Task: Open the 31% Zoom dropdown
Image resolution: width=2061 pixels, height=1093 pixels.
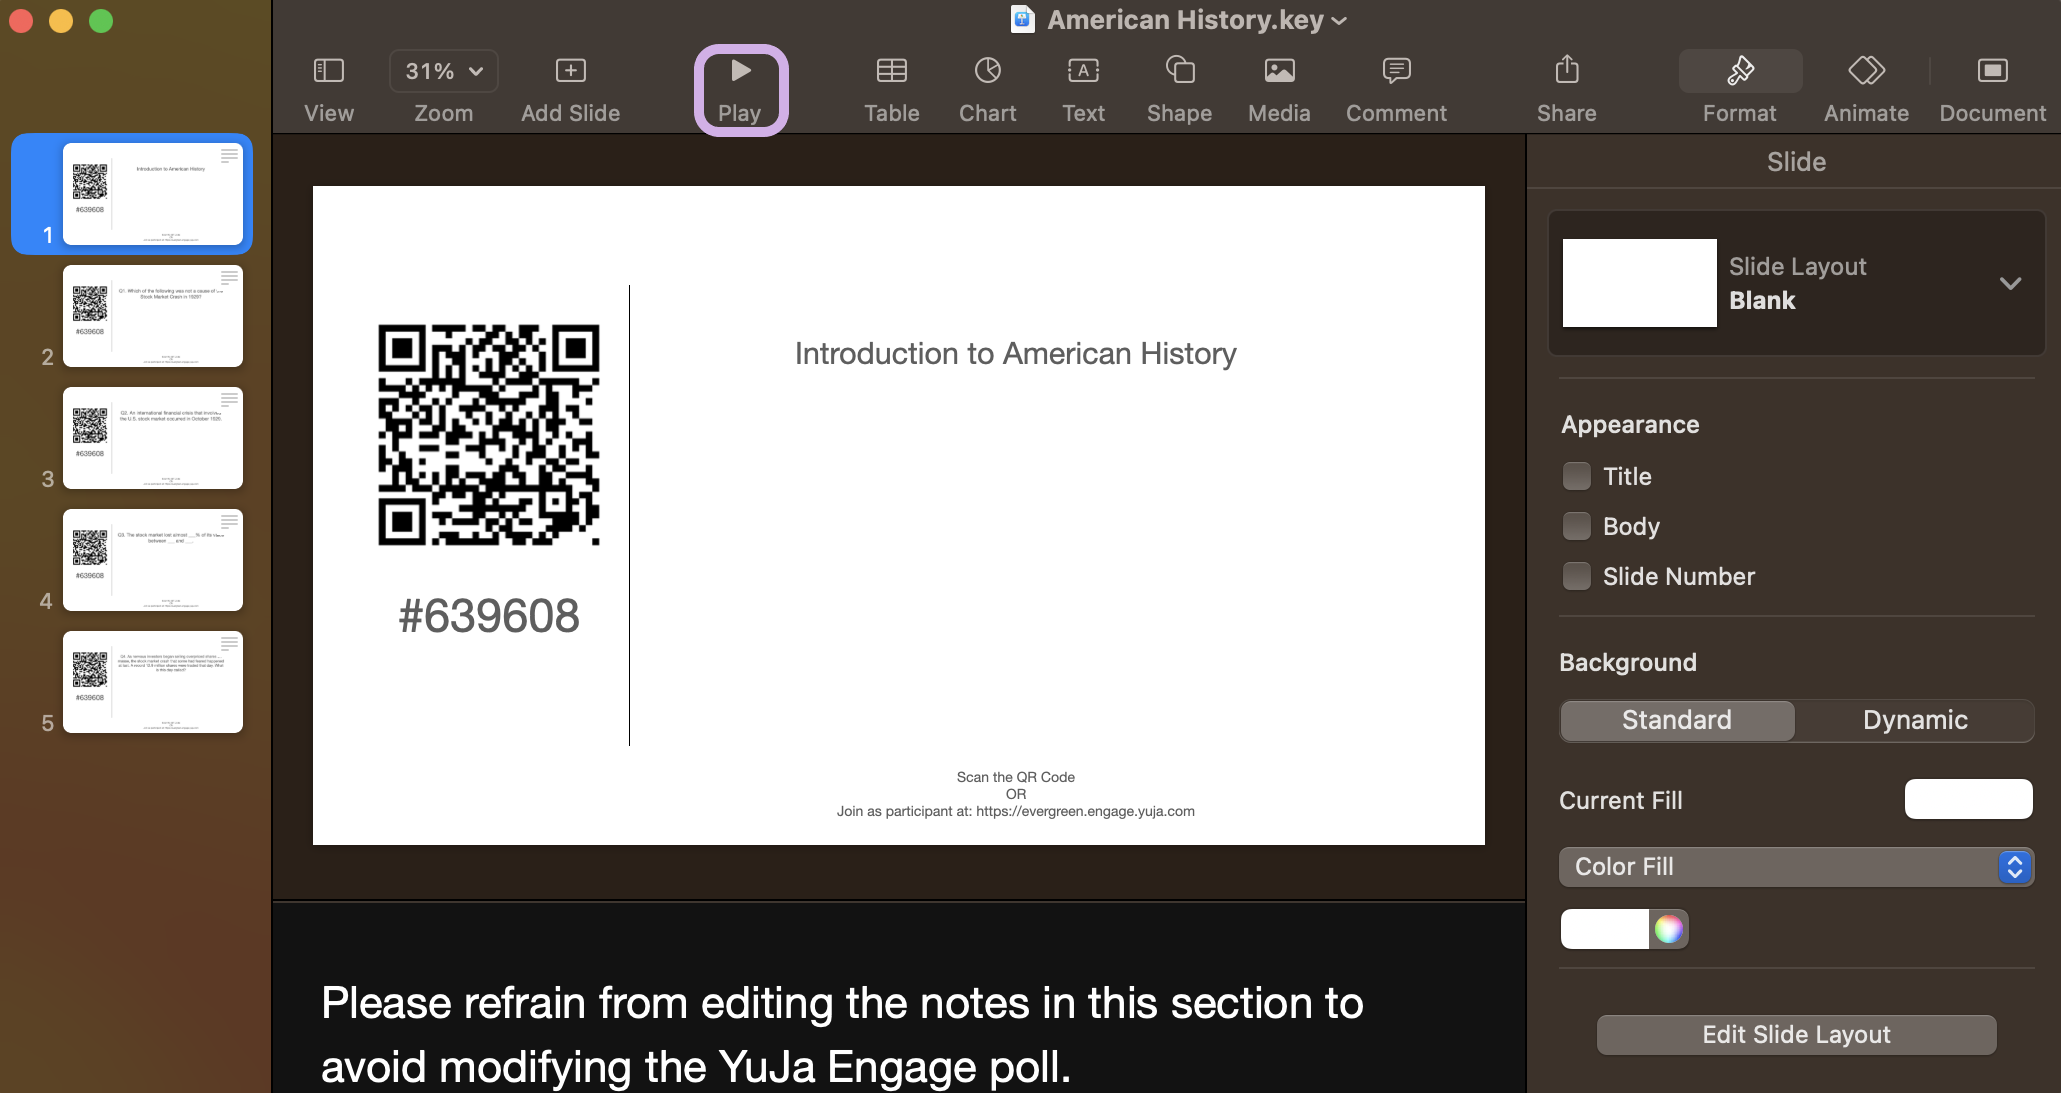Action: click(444, 71)
